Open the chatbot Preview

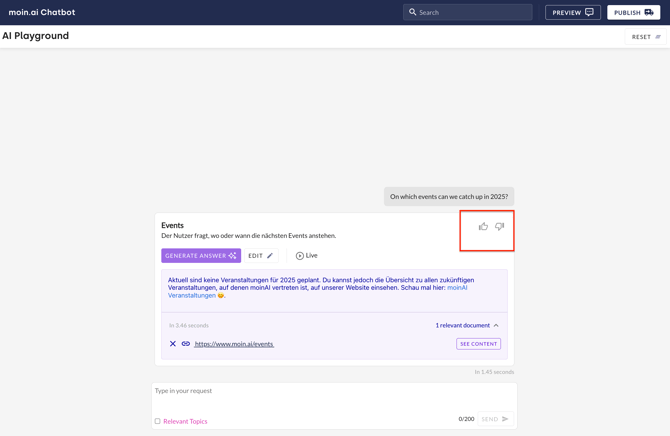573,13
